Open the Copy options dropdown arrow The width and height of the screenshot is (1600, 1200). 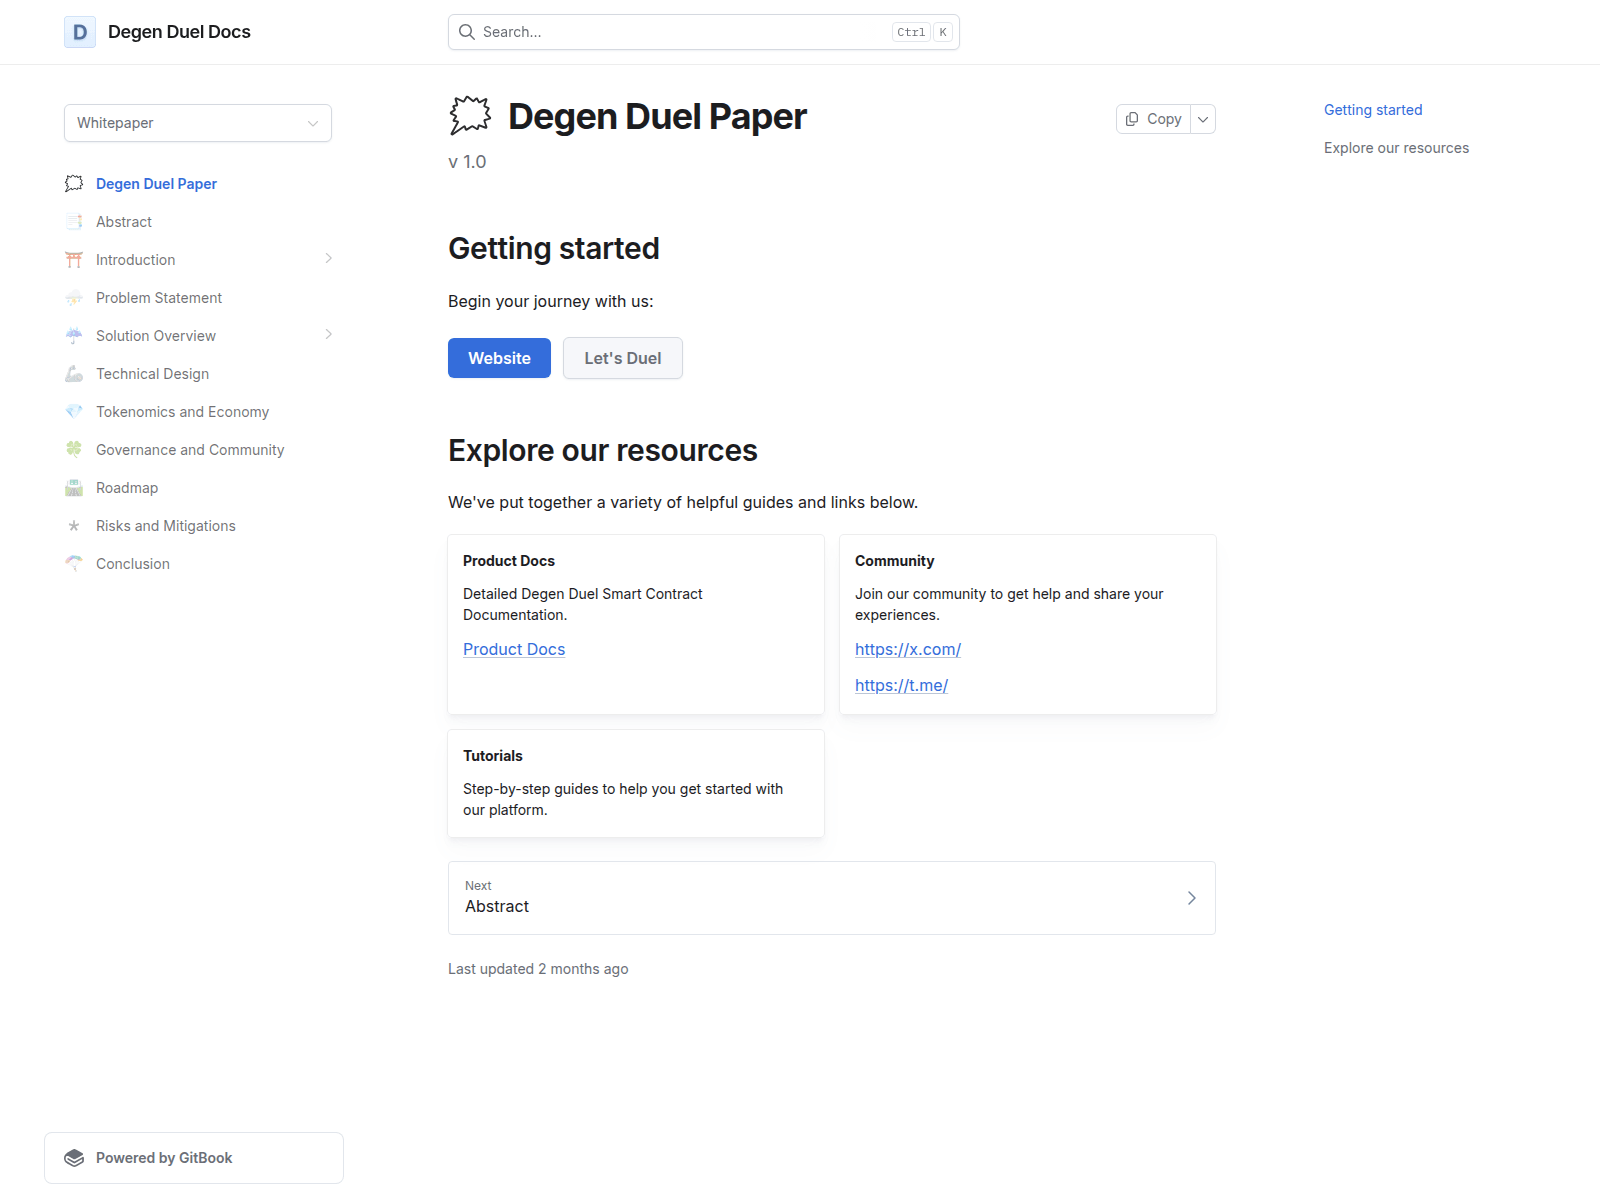point(1203,119)
